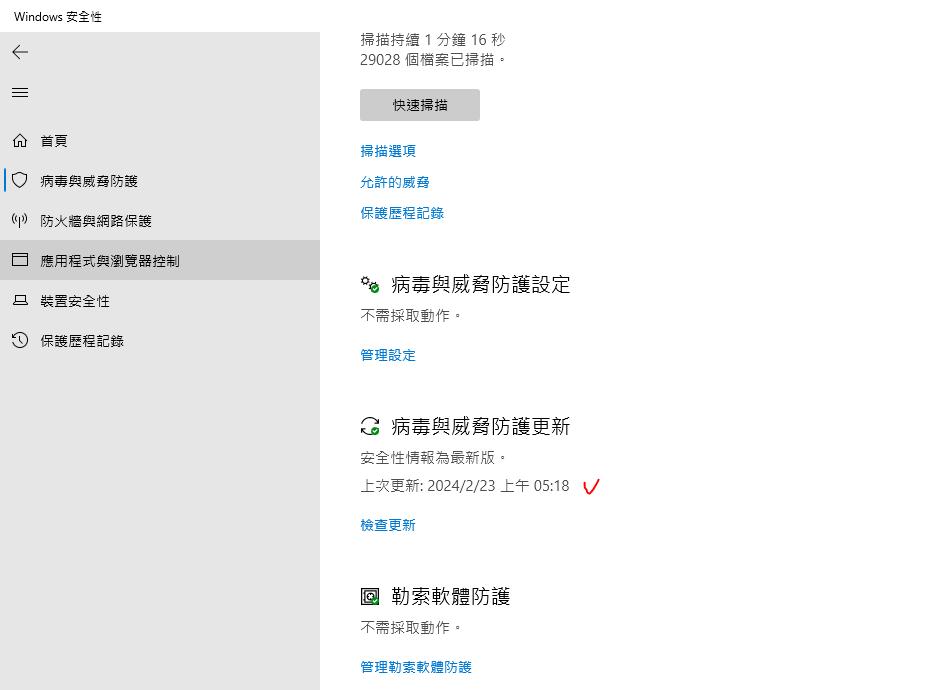Click the device security laptop icon
950x690 pixels.
[x=20, y=301]
